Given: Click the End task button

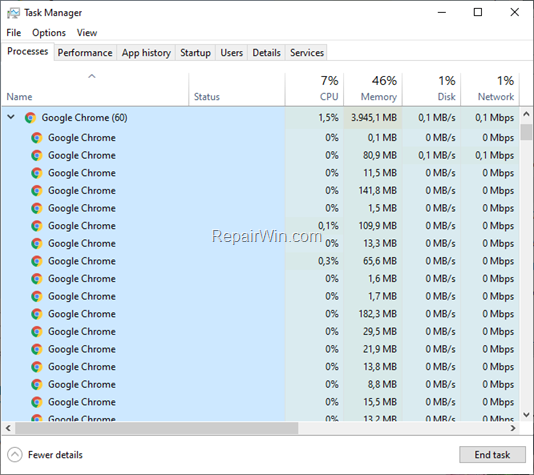Looking at the screenshot, I should click(x=492, y=455).
